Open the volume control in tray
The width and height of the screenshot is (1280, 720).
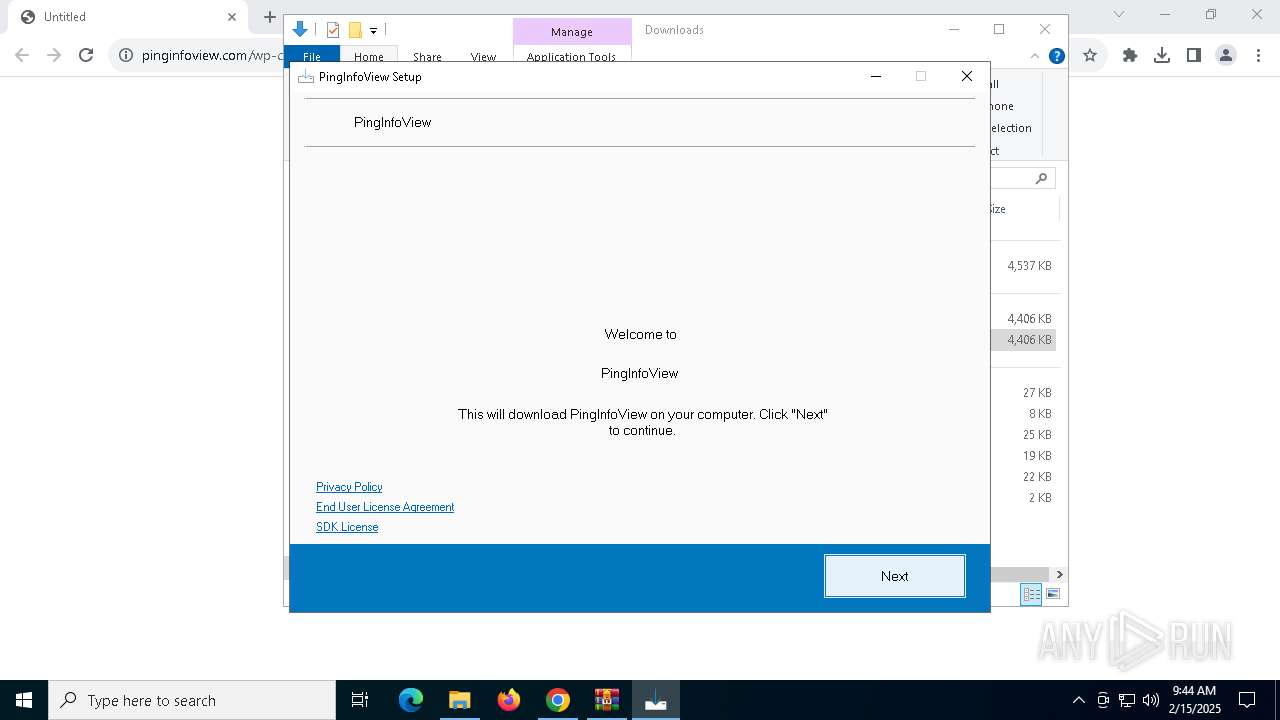point(1151,700)
